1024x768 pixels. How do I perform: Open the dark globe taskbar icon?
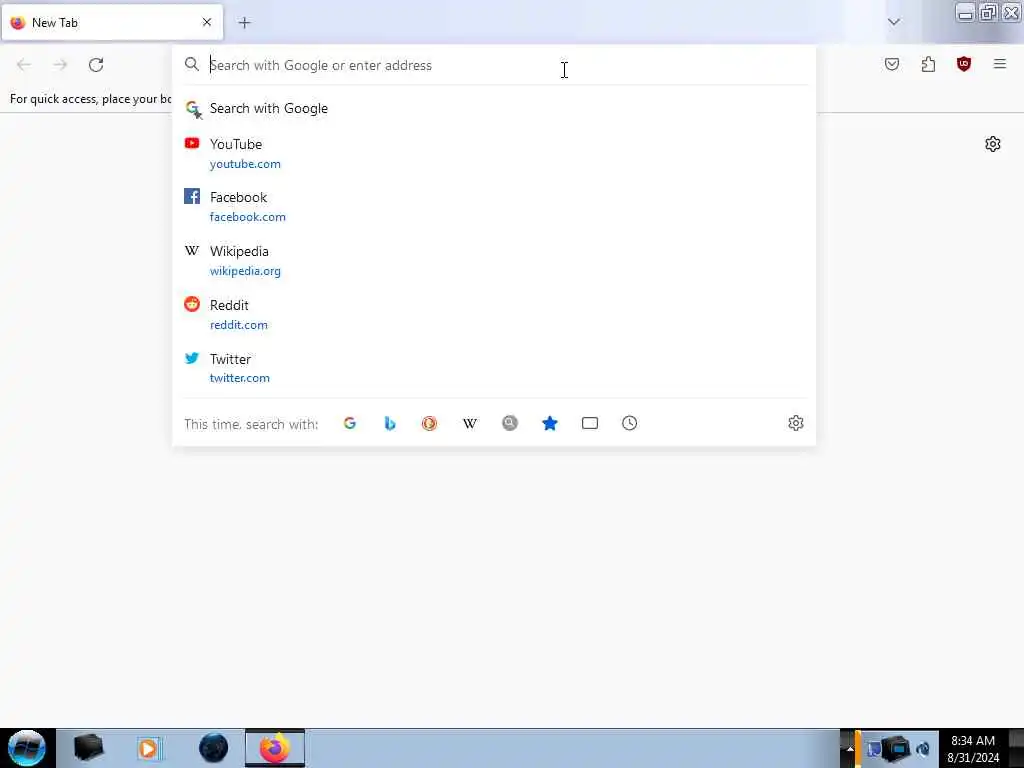(x=213, y=748)
